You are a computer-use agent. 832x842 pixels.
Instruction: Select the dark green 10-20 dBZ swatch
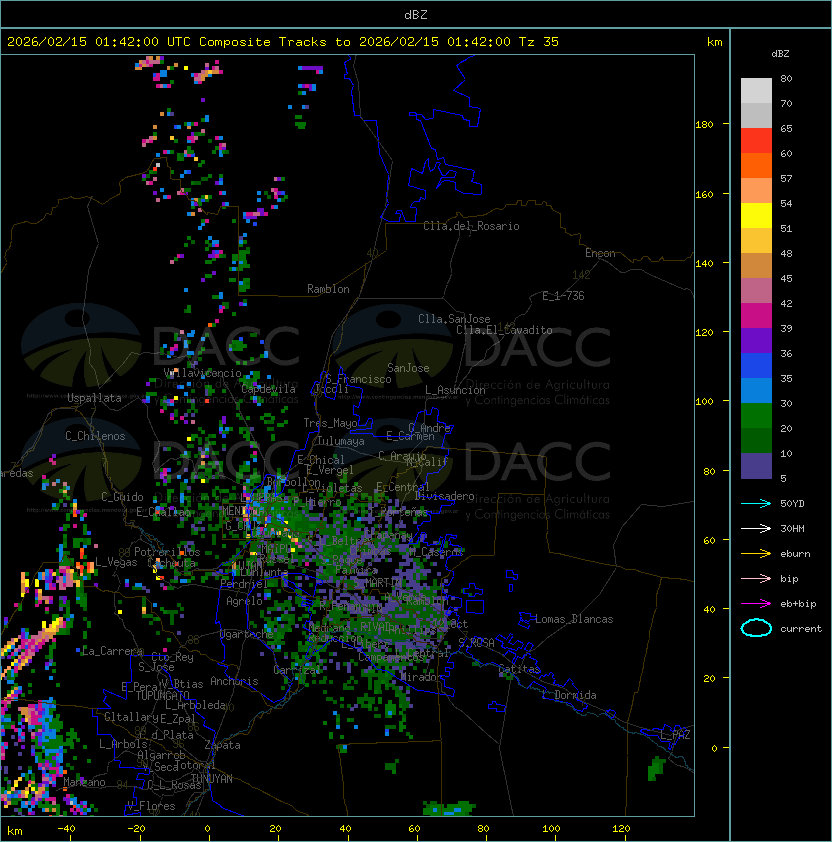[x=756, y=440]
